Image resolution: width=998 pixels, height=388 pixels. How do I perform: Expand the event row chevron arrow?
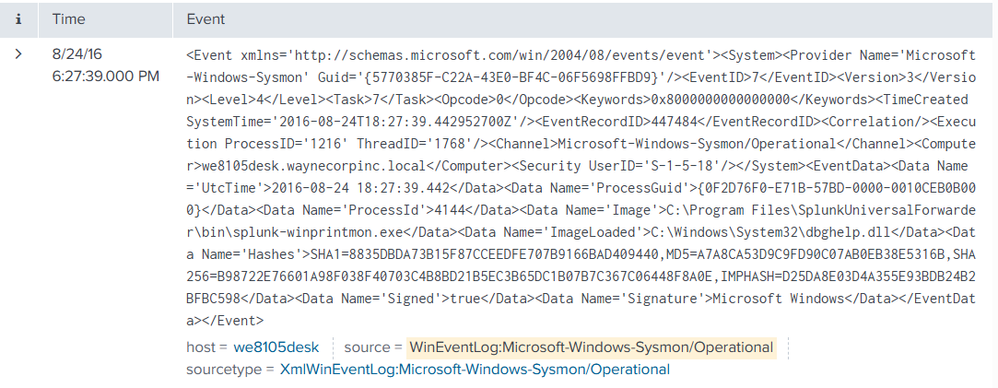pyautogui.click(x=18, y=55)
